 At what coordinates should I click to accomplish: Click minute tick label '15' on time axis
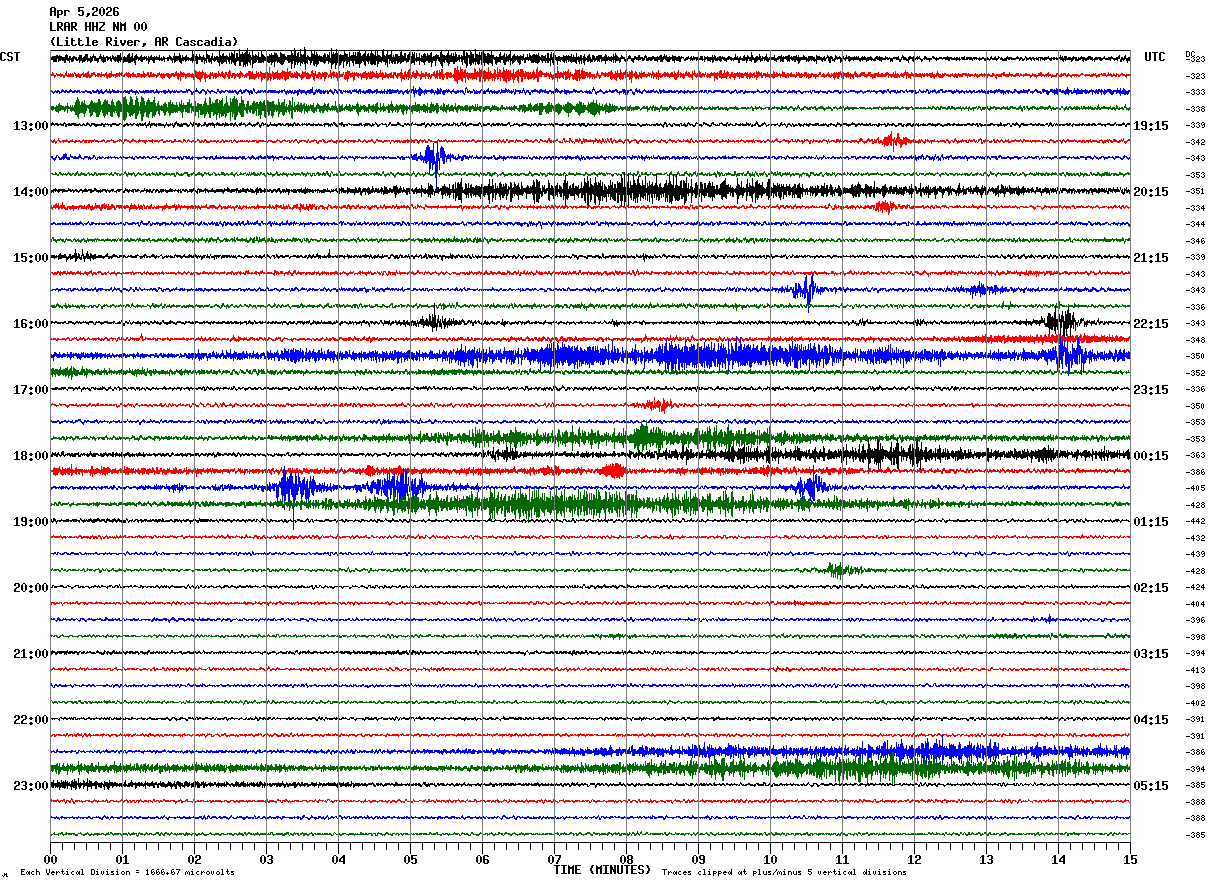point(1130,859)
